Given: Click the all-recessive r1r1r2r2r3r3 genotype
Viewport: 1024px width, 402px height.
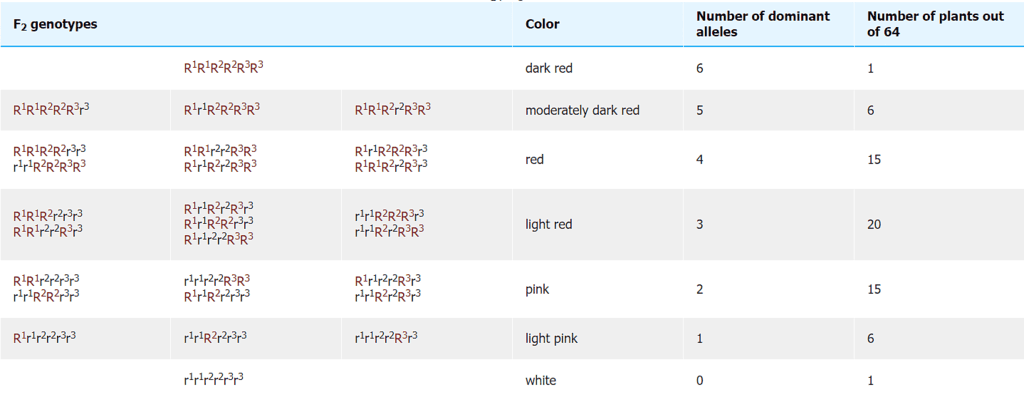Looking at the screenshot, I should pyautogui.click(x=214, y=380).
